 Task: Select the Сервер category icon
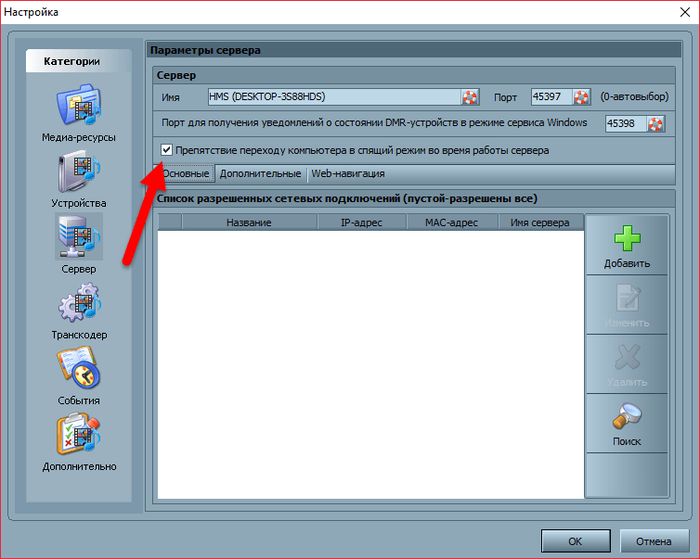tap(79, 237)
